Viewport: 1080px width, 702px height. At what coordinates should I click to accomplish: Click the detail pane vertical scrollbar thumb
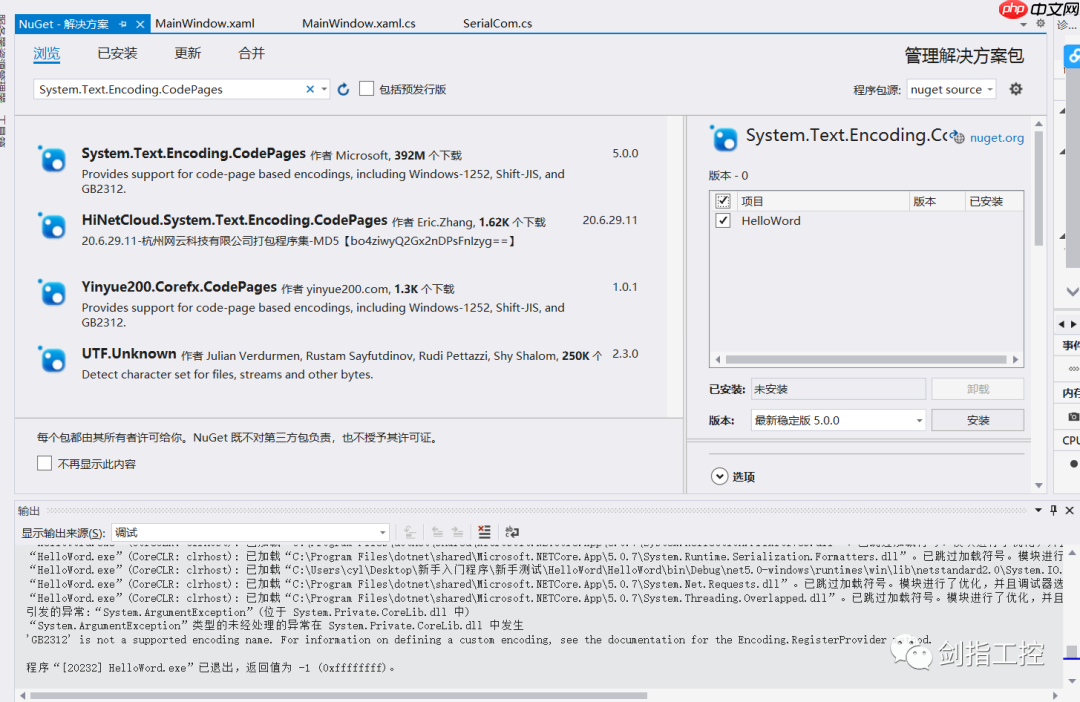pyautogui.click(x=1039, y=188)
